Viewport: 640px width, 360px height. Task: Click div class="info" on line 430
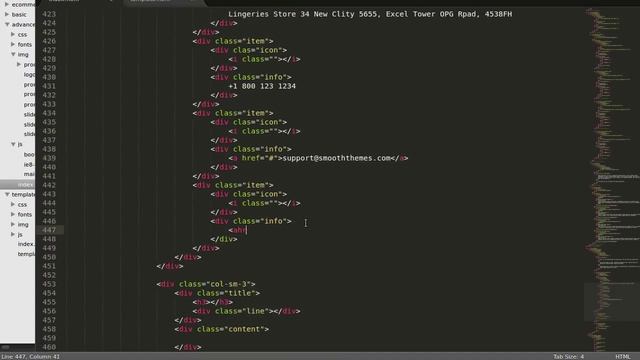pyautogui.click(x=251, y=77)
